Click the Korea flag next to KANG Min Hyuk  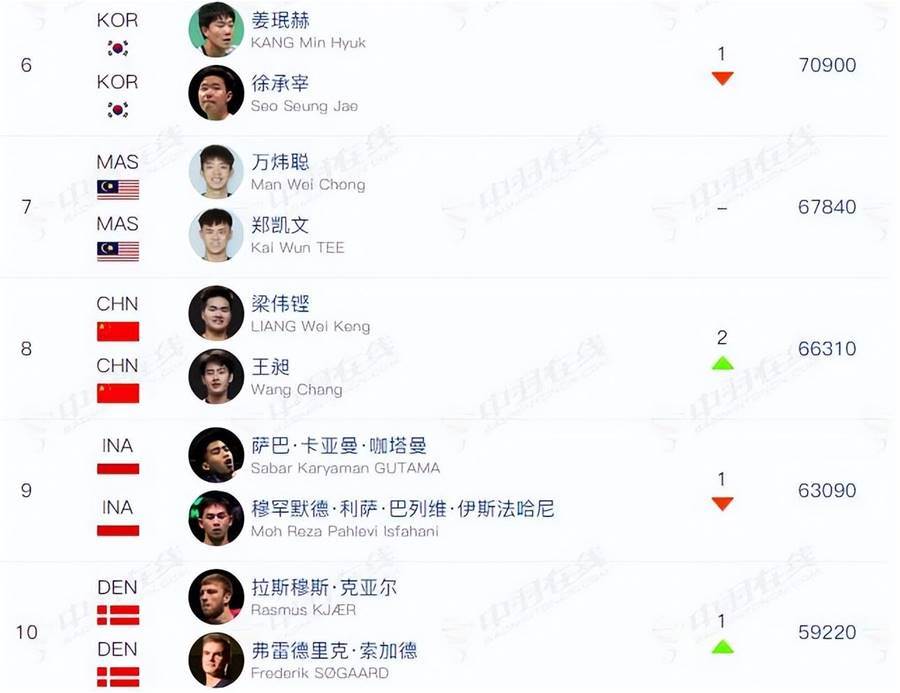[118, 48]
